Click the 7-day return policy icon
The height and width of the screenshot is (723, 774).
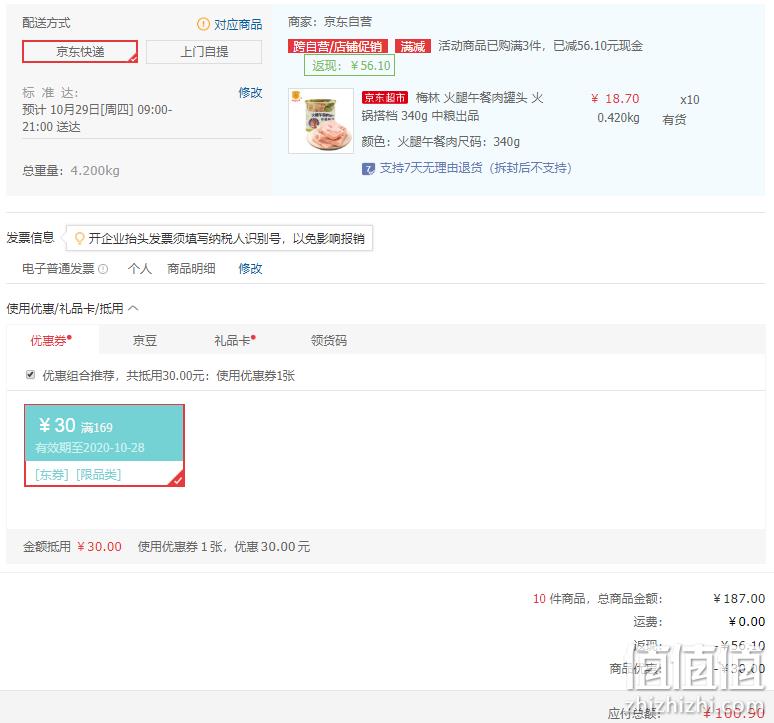click(368, 169)
